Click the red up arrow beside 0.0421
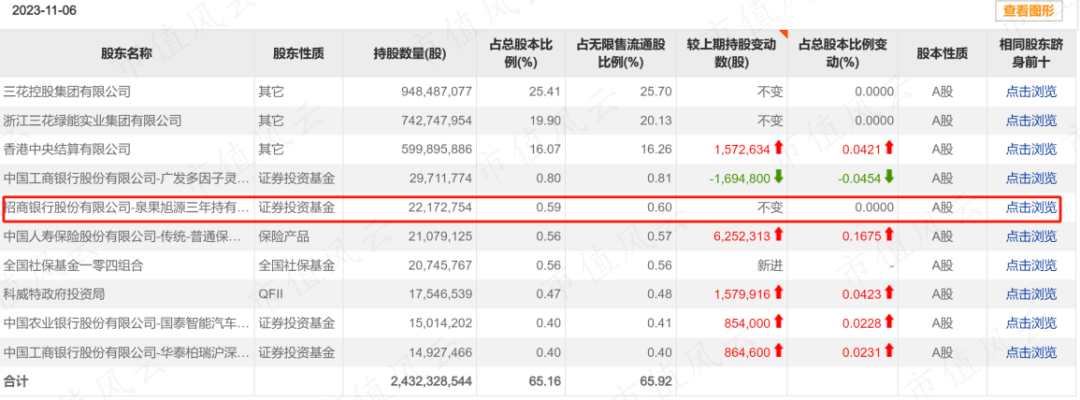This screenshot has width=1080, height=400. [x=889, y=149]
